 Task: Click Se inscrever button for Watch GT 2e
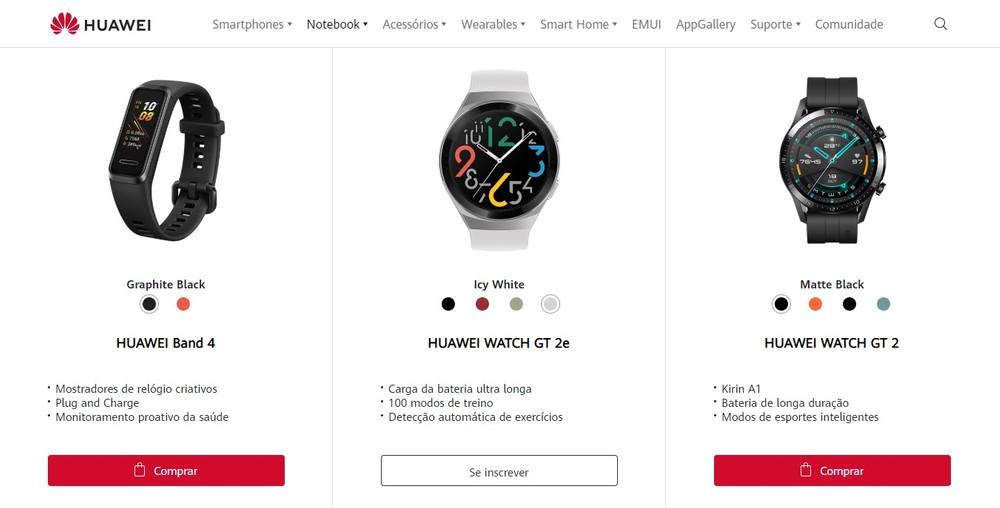tap(499, 471)
